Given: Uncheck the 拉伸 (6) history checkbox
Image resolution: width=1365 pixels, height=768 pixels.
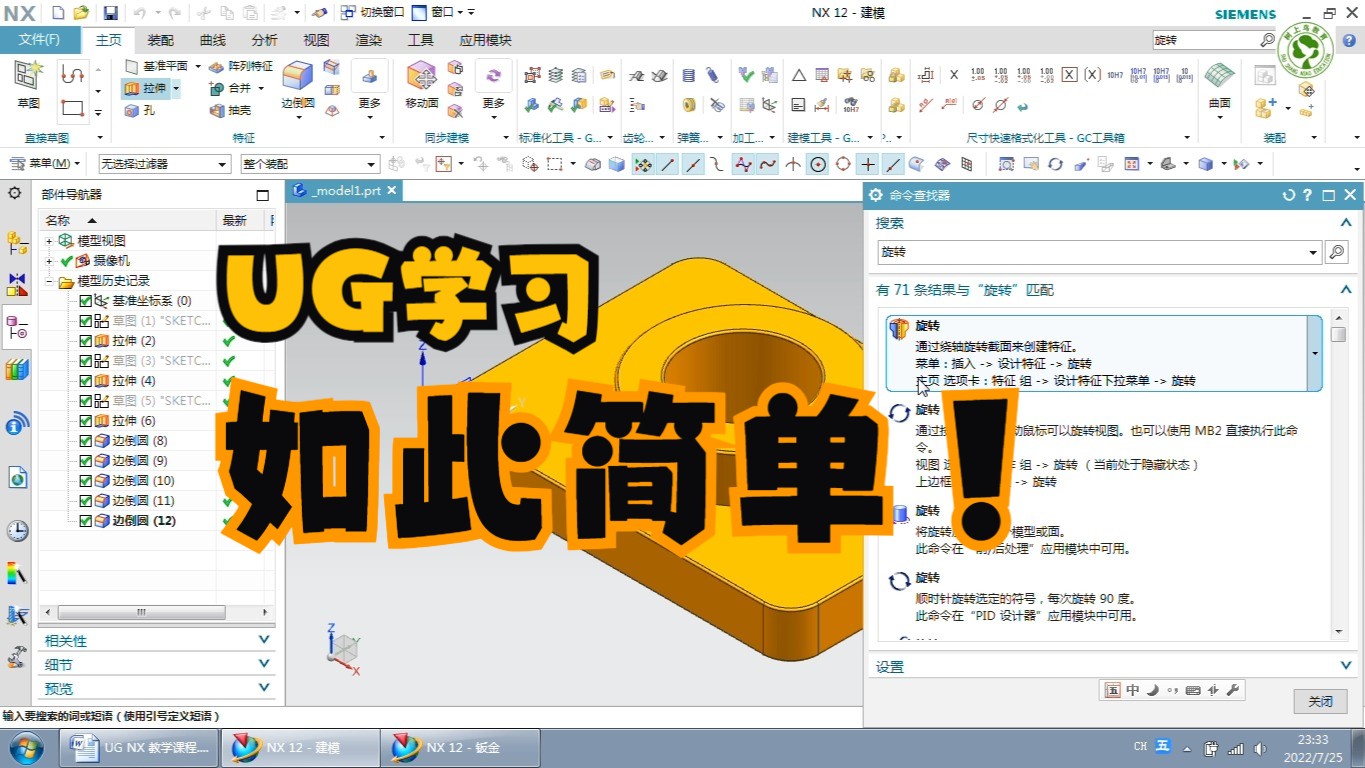Looking at the screenshot, I should coord(85,420).
